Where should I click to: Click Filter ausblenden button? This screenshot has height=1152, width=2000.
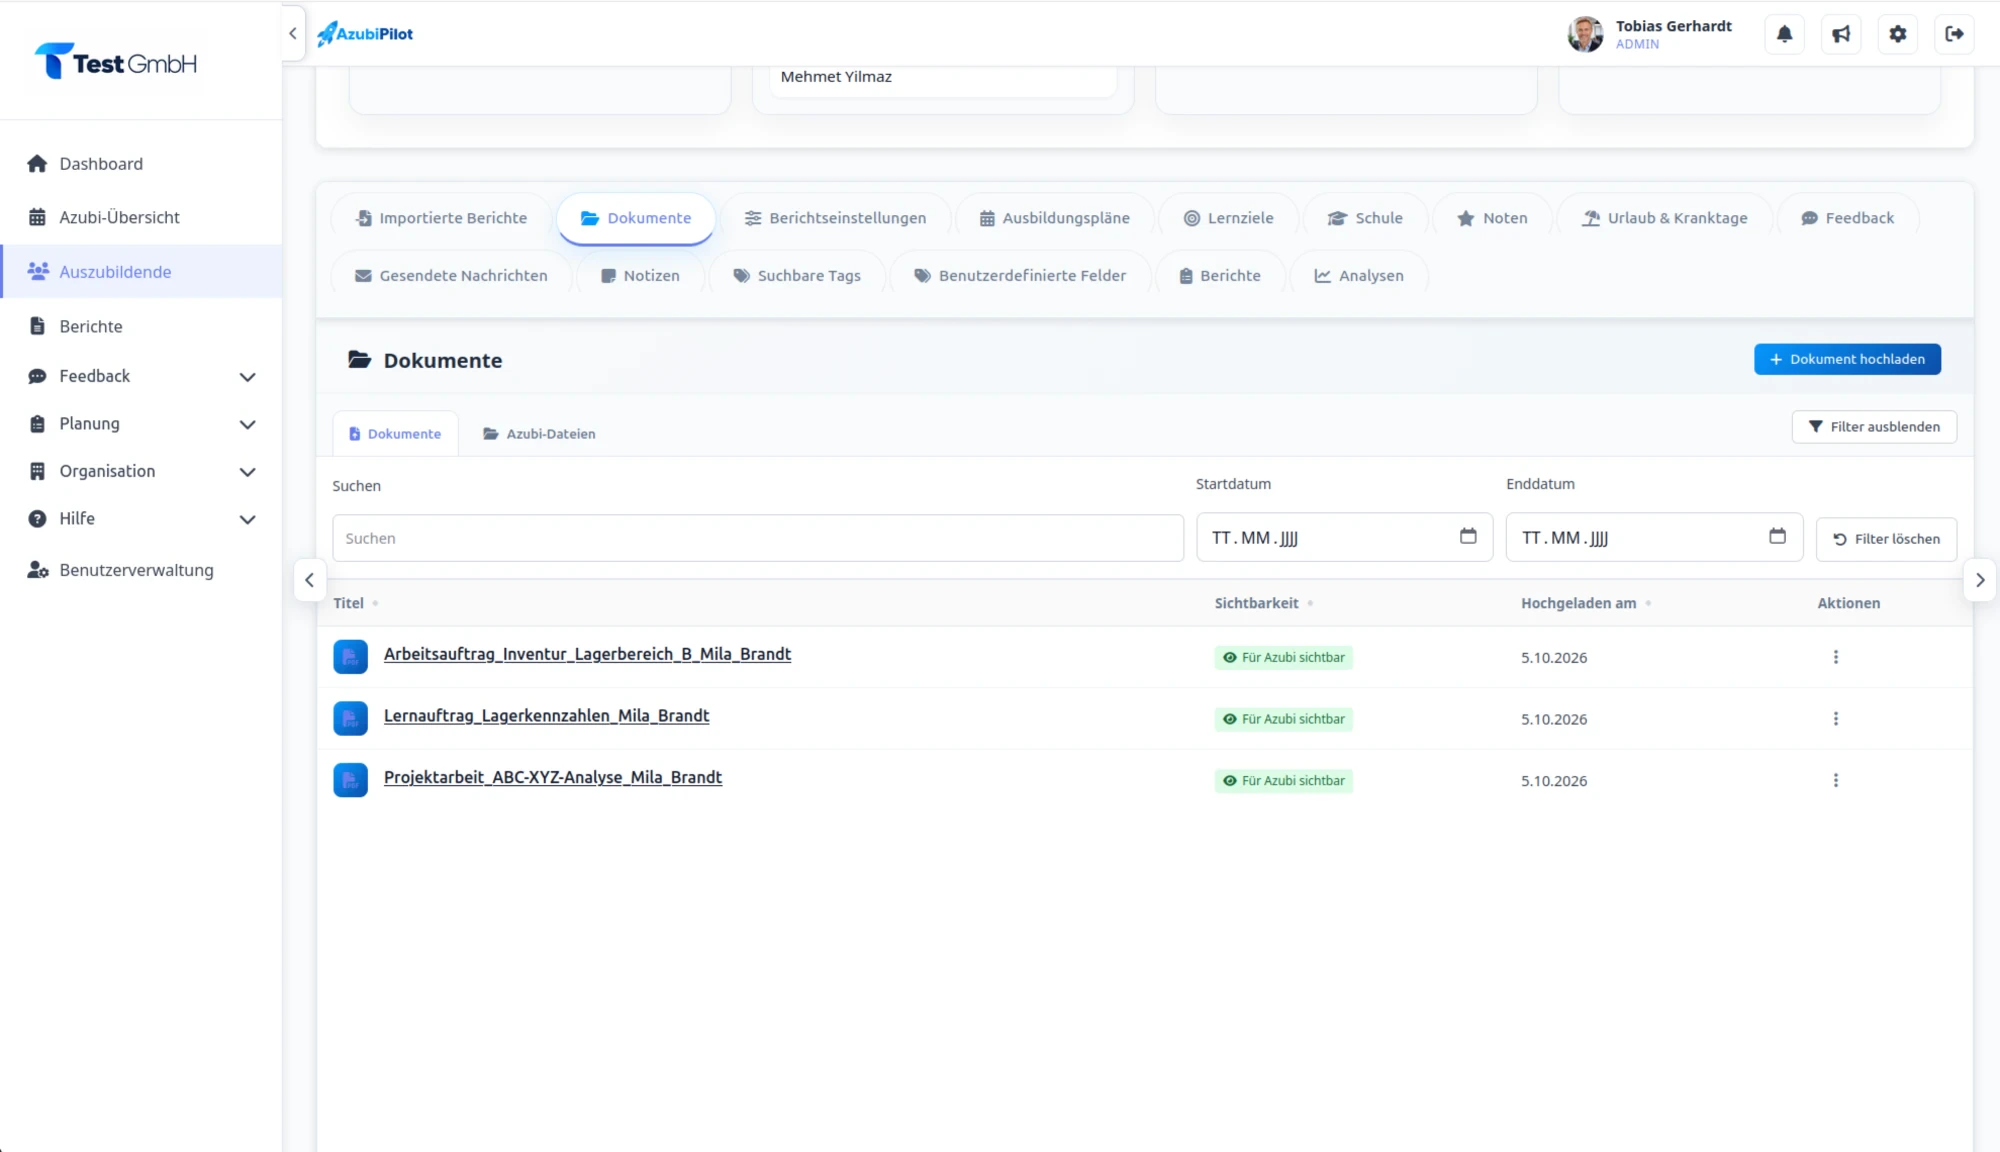click(1874, 427)
